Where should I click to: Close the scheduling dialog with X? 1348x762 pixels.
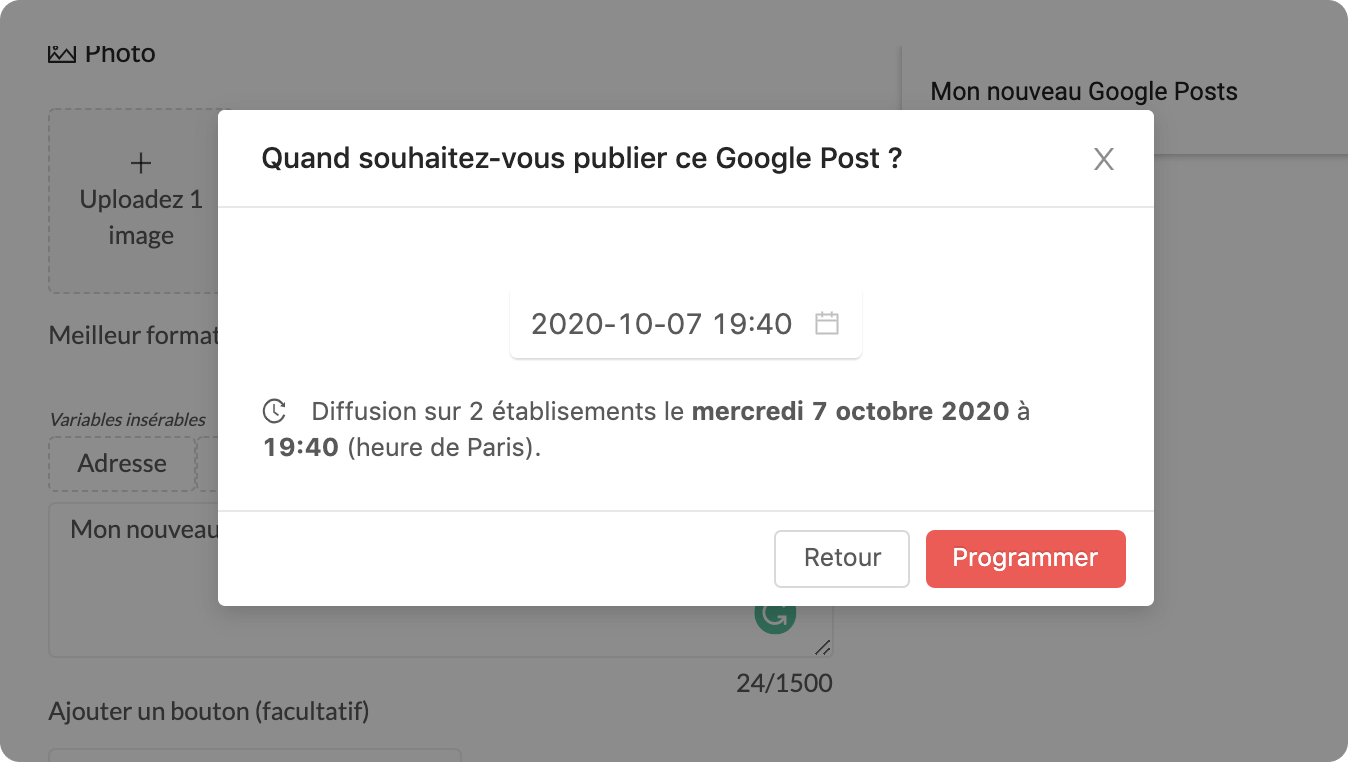coord(1103,159)
